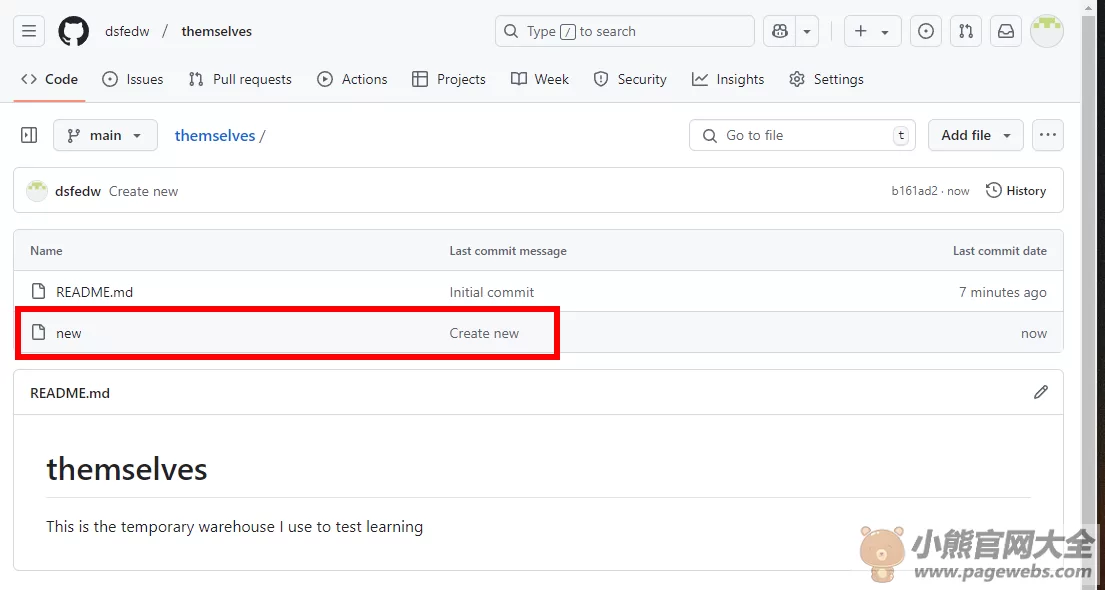
Task: Switch to the Projects tab
Action: pyautogui.click(x=449, y=79)
